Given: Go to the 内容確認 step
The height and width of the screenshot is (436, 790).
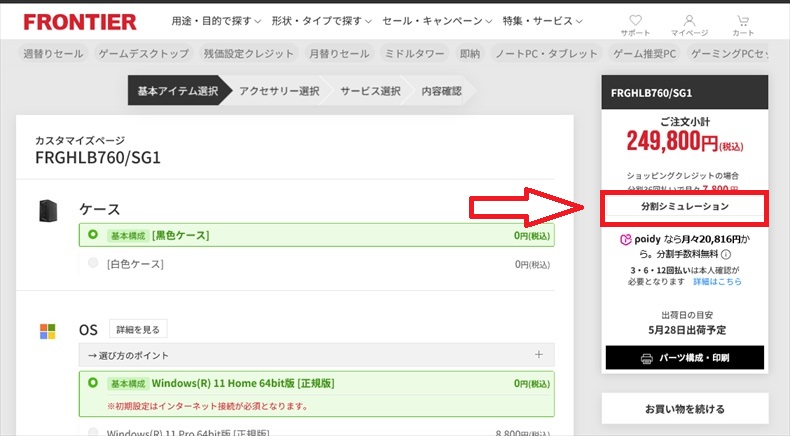Looking at the screenshot, I should tap(441, 91).
